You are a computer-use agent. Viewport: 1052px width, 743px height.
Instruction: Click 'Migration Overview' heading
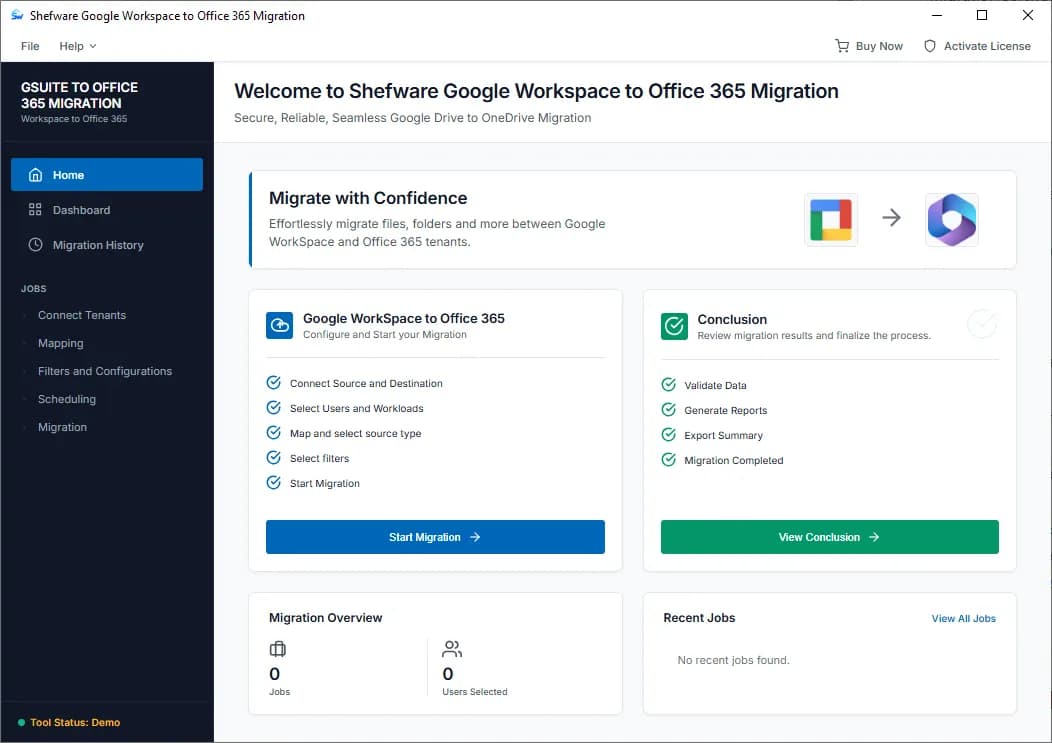[325, 617]
